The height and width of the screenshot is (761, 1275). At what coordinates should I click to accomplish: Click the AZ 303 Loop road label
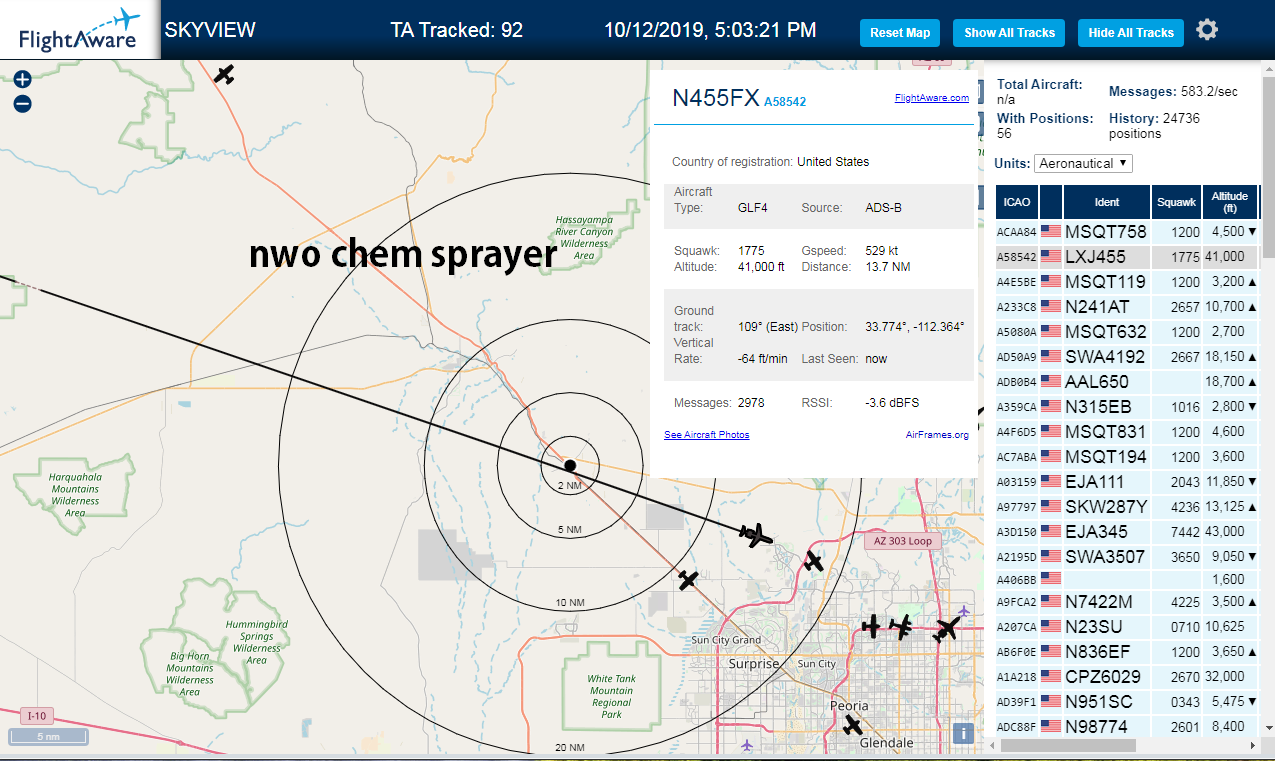point(903,541)
